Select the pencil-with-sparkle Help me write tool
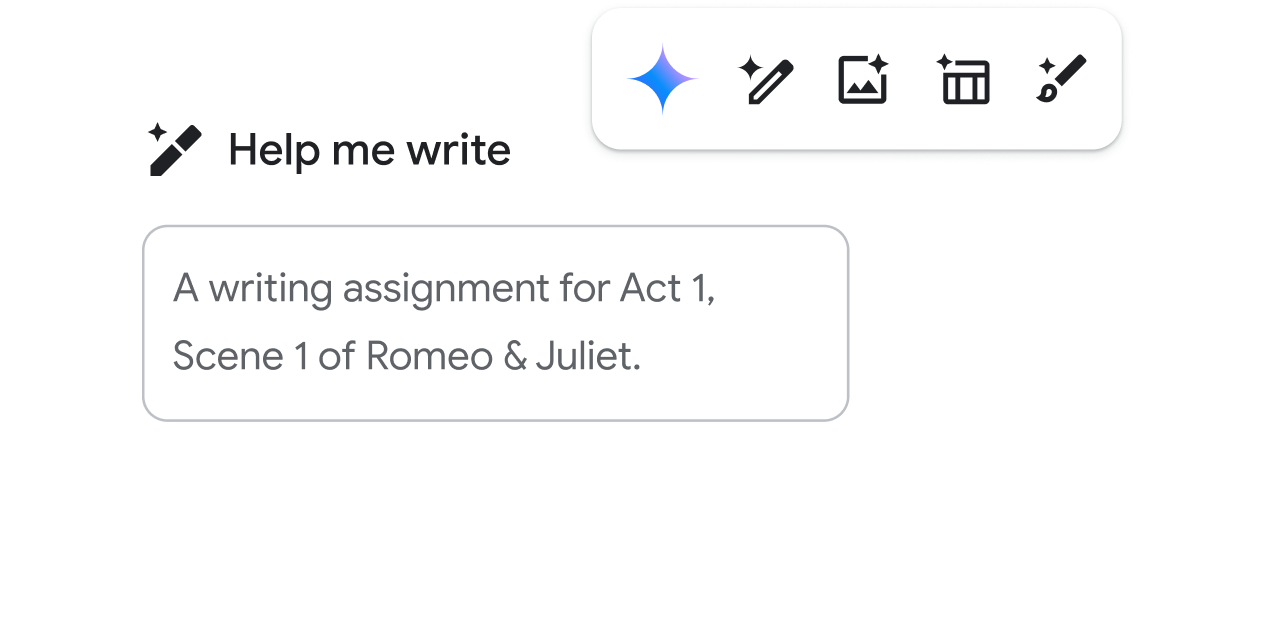The width and height of the screenshot is (1263, 628). pos(766,80)
